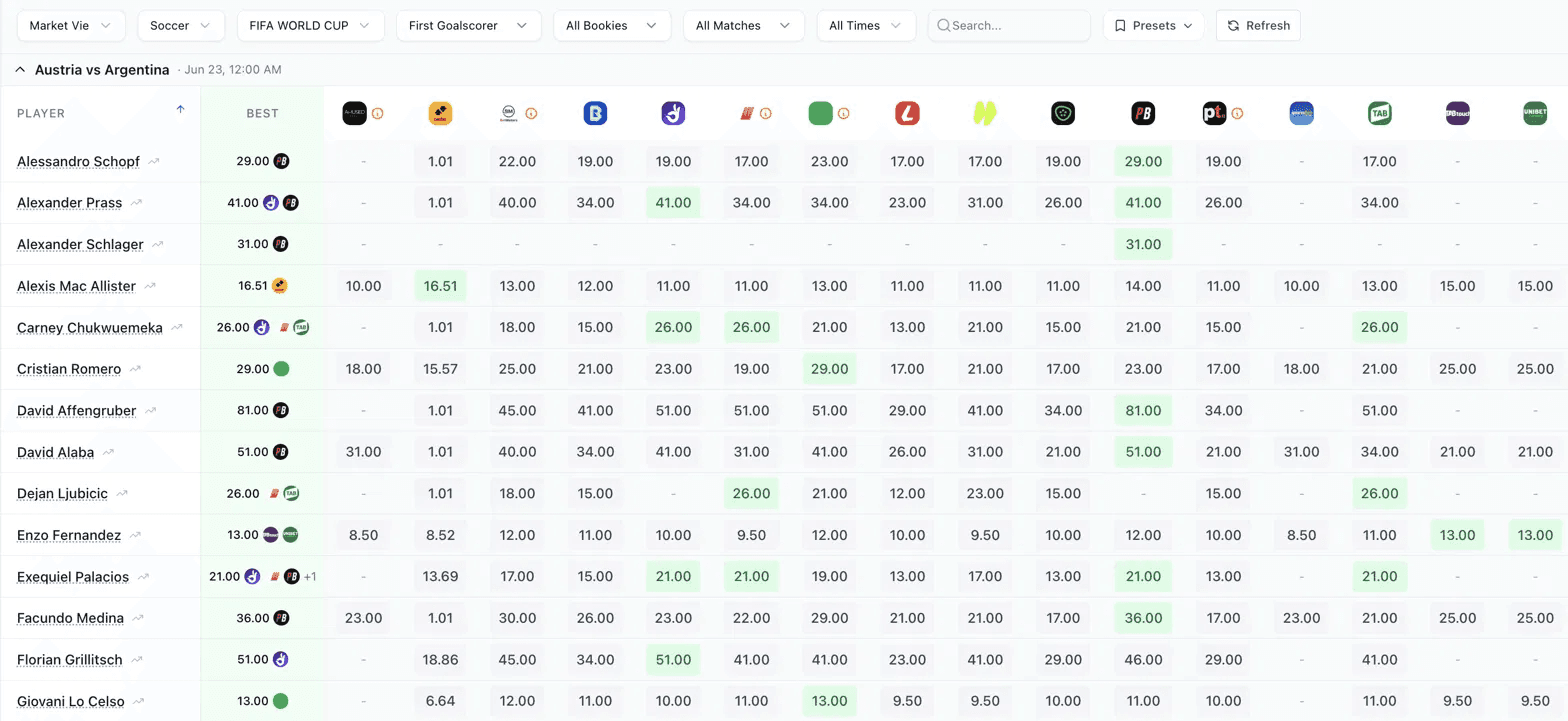Viewport: 1568px width, 721px height.
Task: Open player link Exequiel Palacios
Action: click(73, 577)
